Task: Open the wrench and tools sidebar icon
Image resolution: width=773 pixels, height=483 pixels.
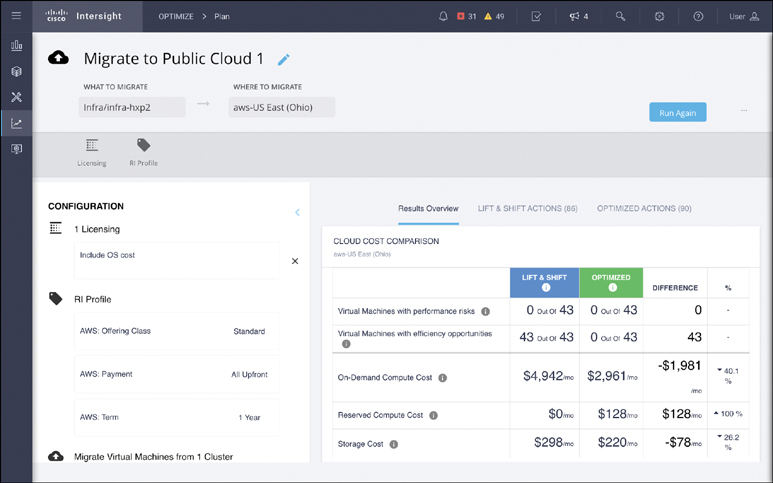Action: click(16, 98)
